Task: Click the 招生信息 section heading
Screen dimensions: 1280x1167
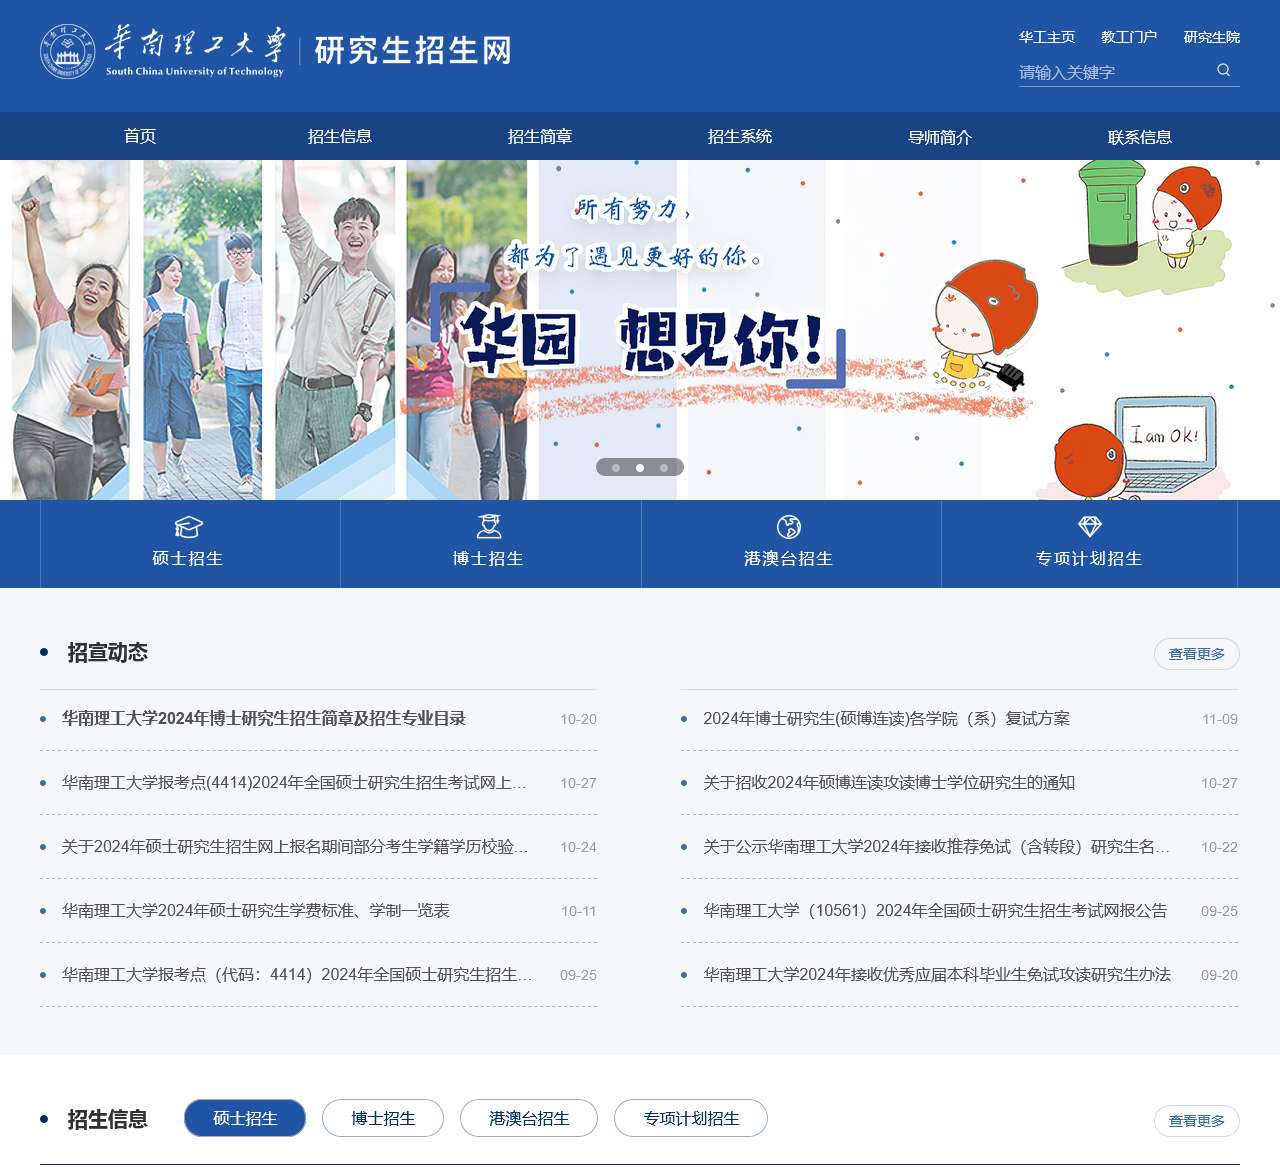Action: (x=107, y=1119)
